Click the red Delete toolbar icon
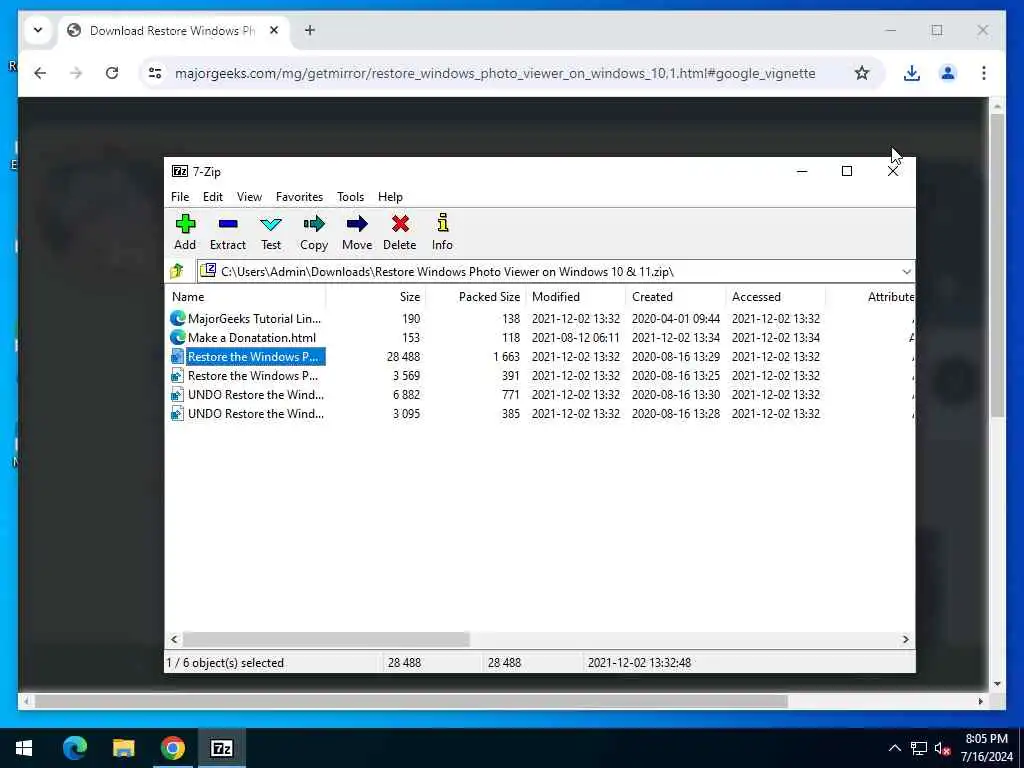Image resolution: width=1024 pixels, height=768 pixels. point(400,224)
